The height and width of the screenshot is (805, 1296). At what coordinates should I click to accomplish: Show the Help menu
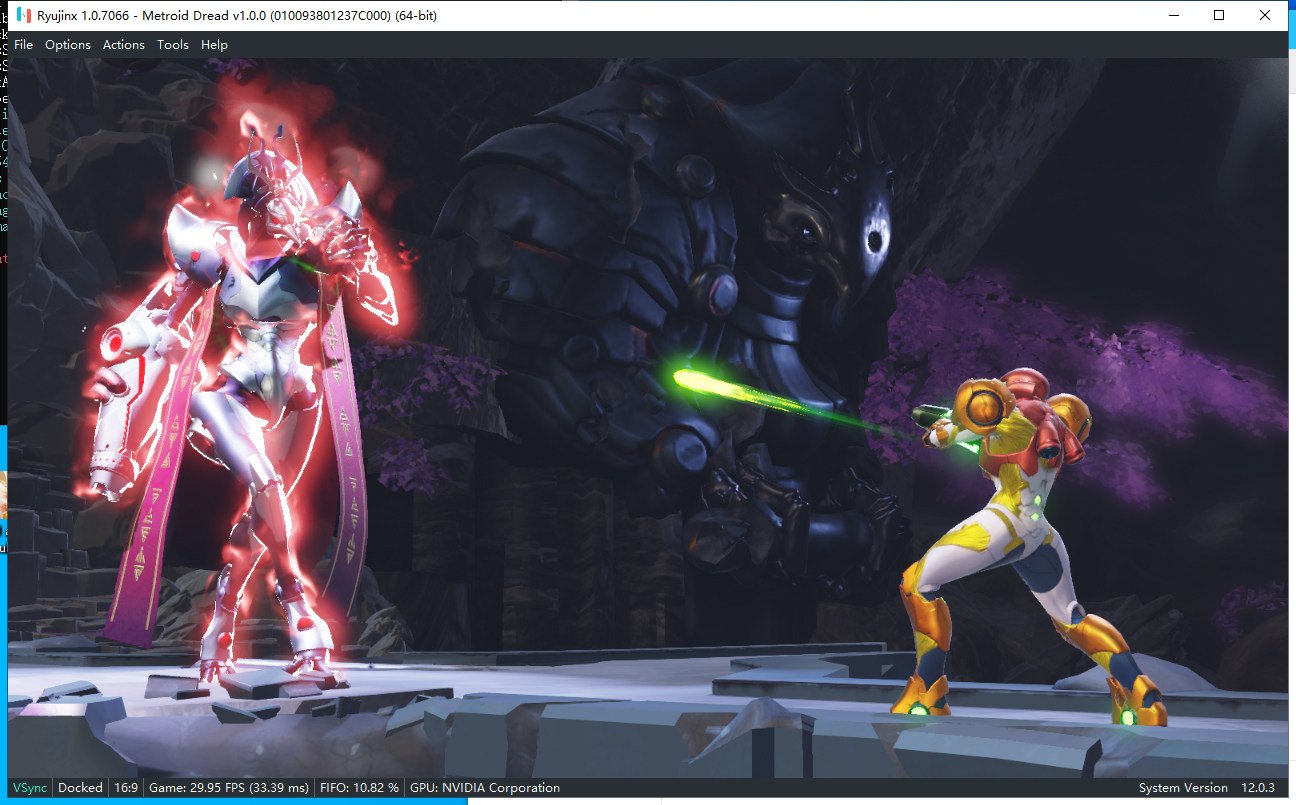click(x=214, y=45)
